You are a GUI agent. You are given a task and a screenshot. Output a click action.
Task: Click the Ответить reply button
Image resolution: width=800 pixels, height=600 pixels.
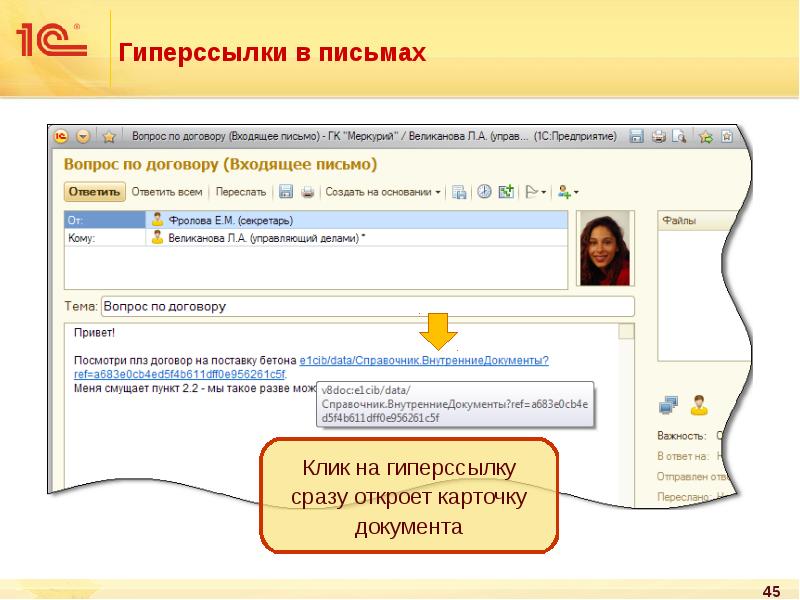pyautogui.click(x=95, y=191)
